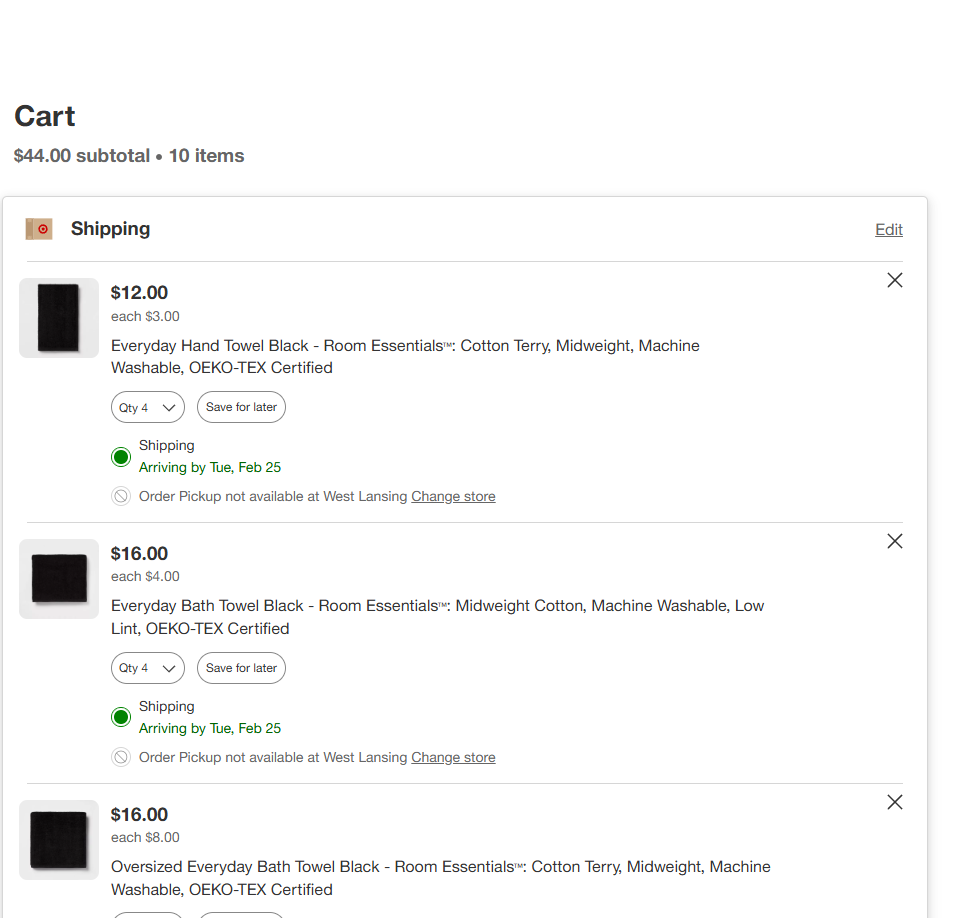Remove the Everyday Hand Towel from cart

pyautogui.click(x=894, y=281)
